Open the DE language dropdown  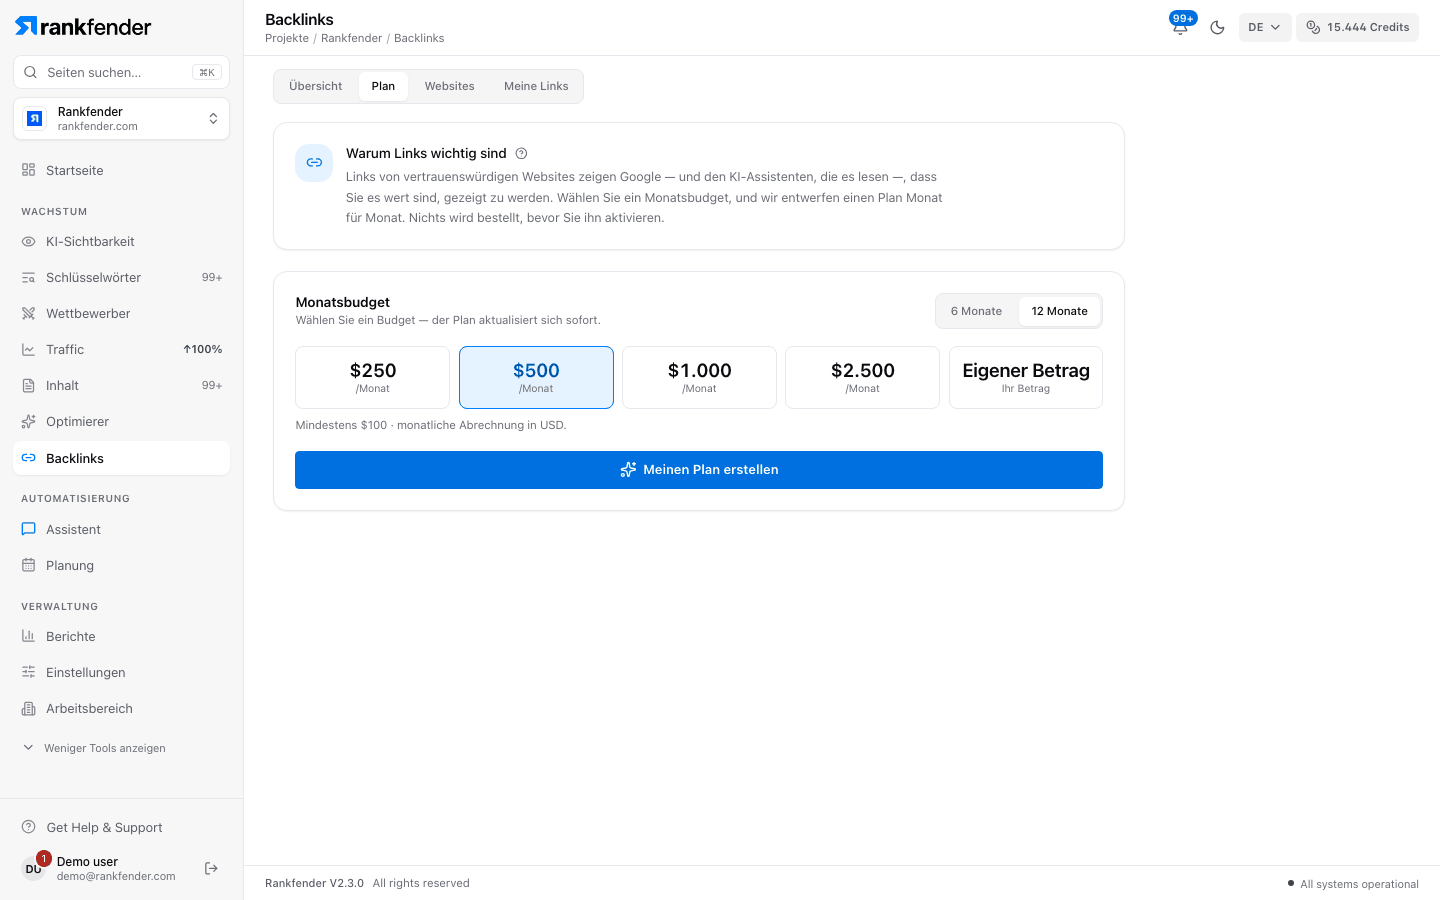pos(1265,27)
